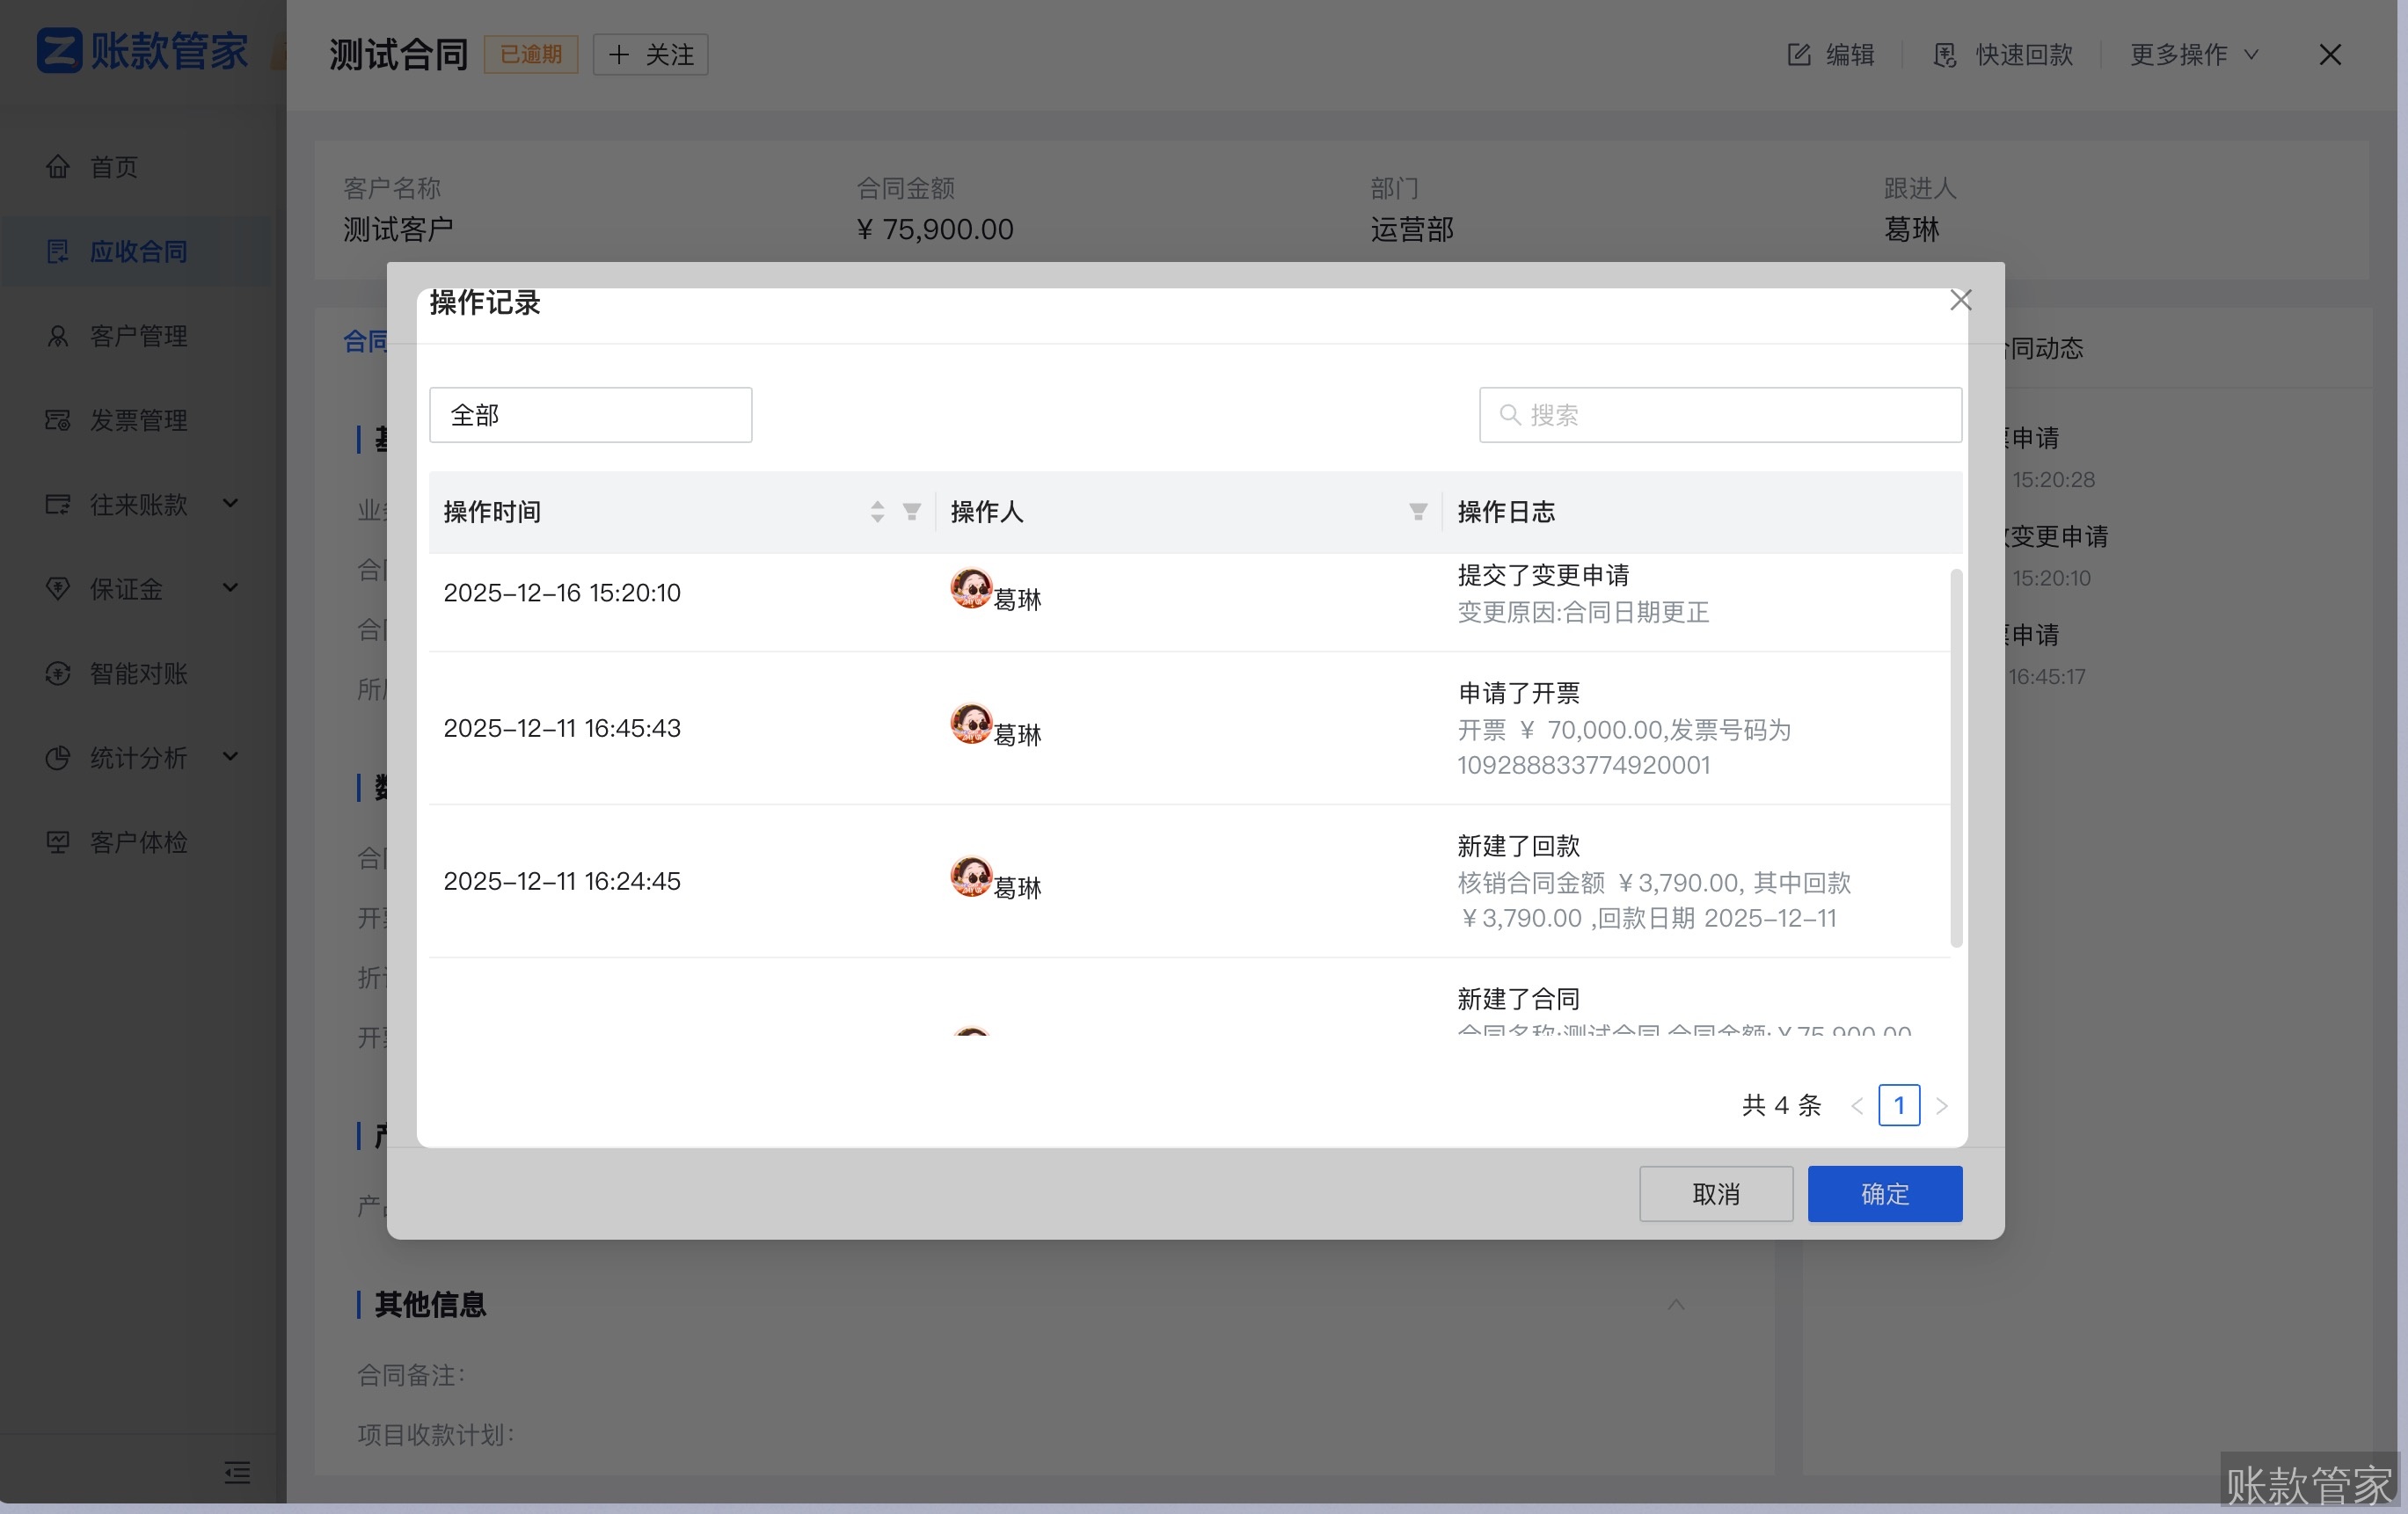
Task: Follow the contract via 关注 button
Action: point(649,55)
